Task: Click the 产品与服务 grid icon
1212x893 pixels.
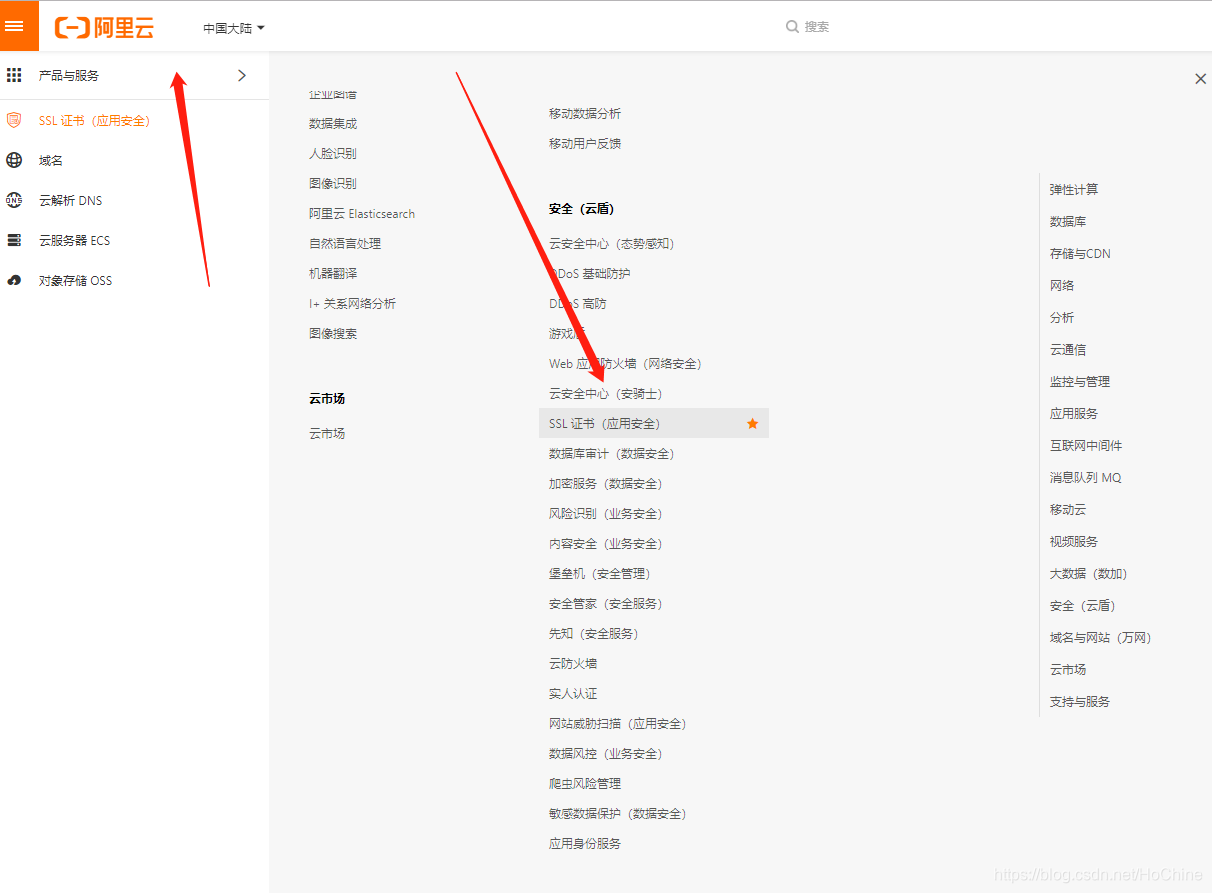Action: (14, 75)
